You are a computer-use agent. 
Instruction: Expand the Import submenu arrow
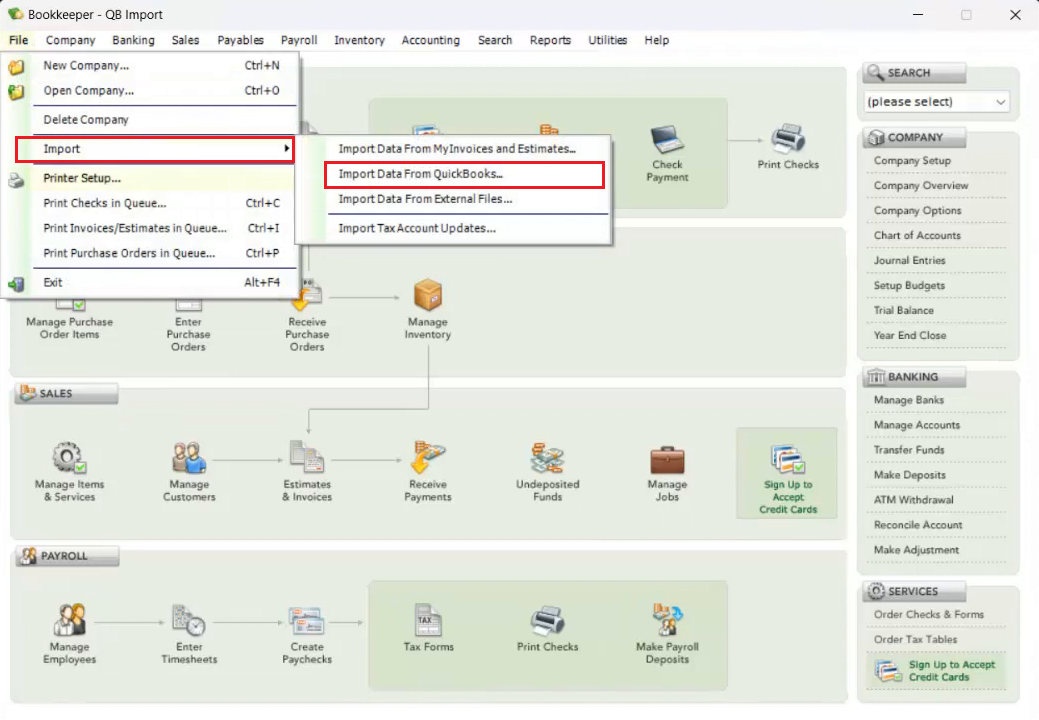tap(286, 148)
